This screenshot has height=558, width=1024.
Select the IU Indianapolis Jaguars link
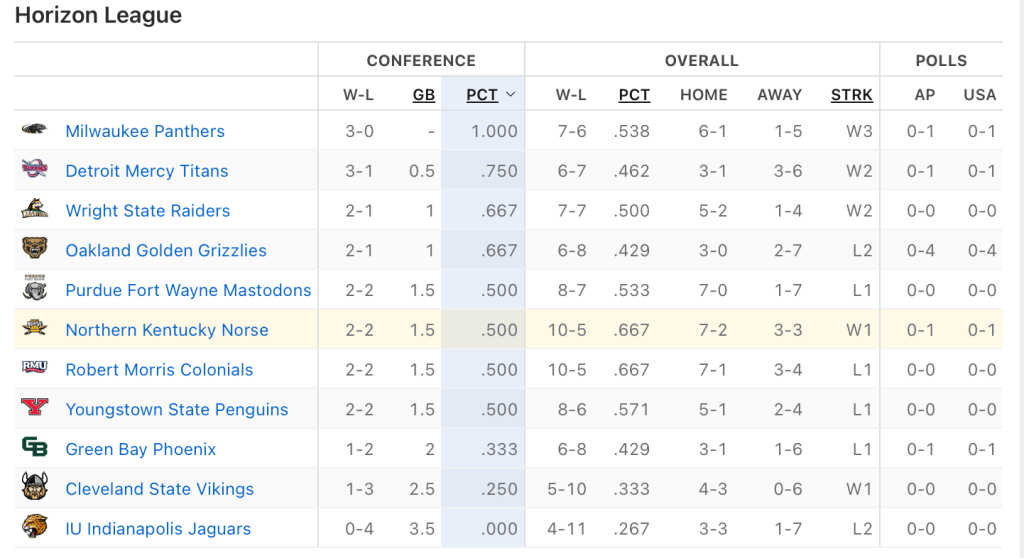tap(158, 529)
